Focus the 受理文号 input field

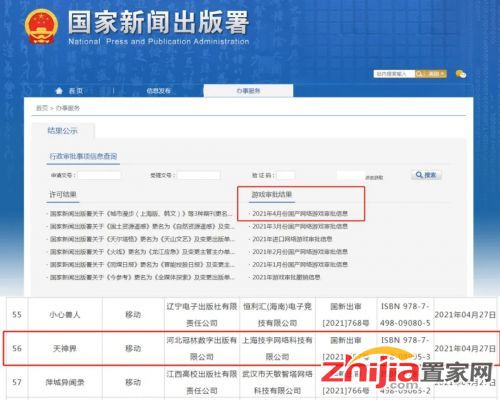tap(199, 175)
